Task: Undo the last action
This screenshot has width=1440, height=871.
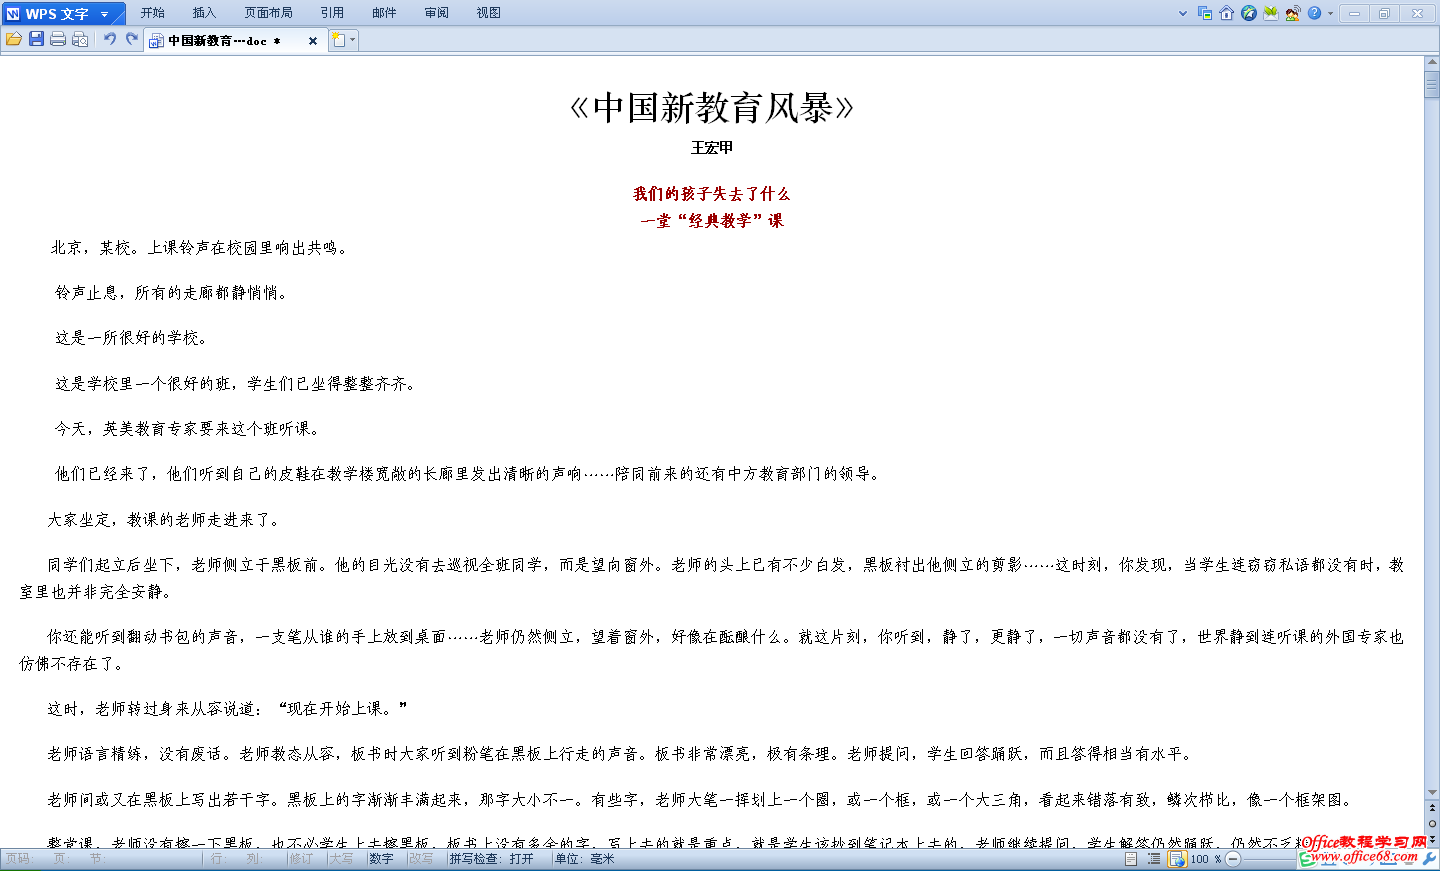Action: (110, 39)
